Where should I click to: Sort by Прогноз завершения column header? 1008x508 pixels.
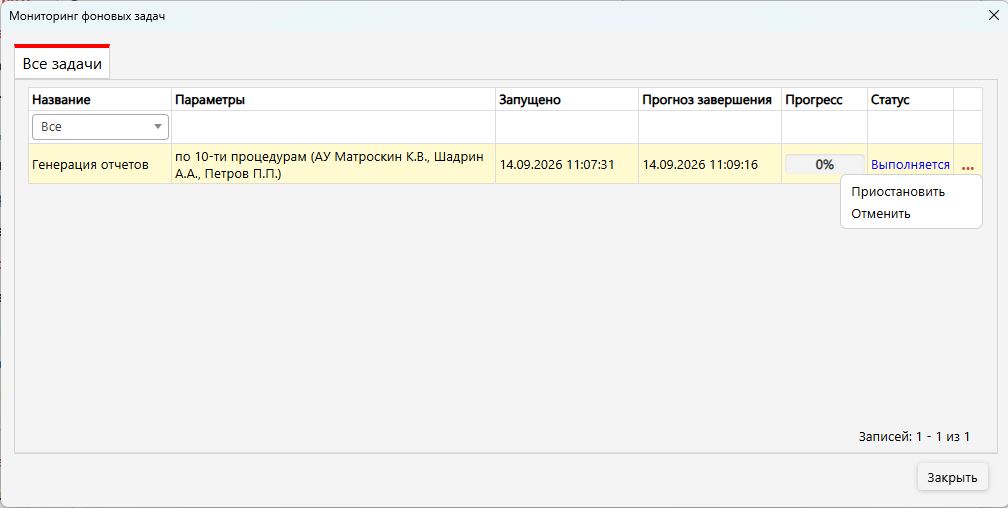710,100
